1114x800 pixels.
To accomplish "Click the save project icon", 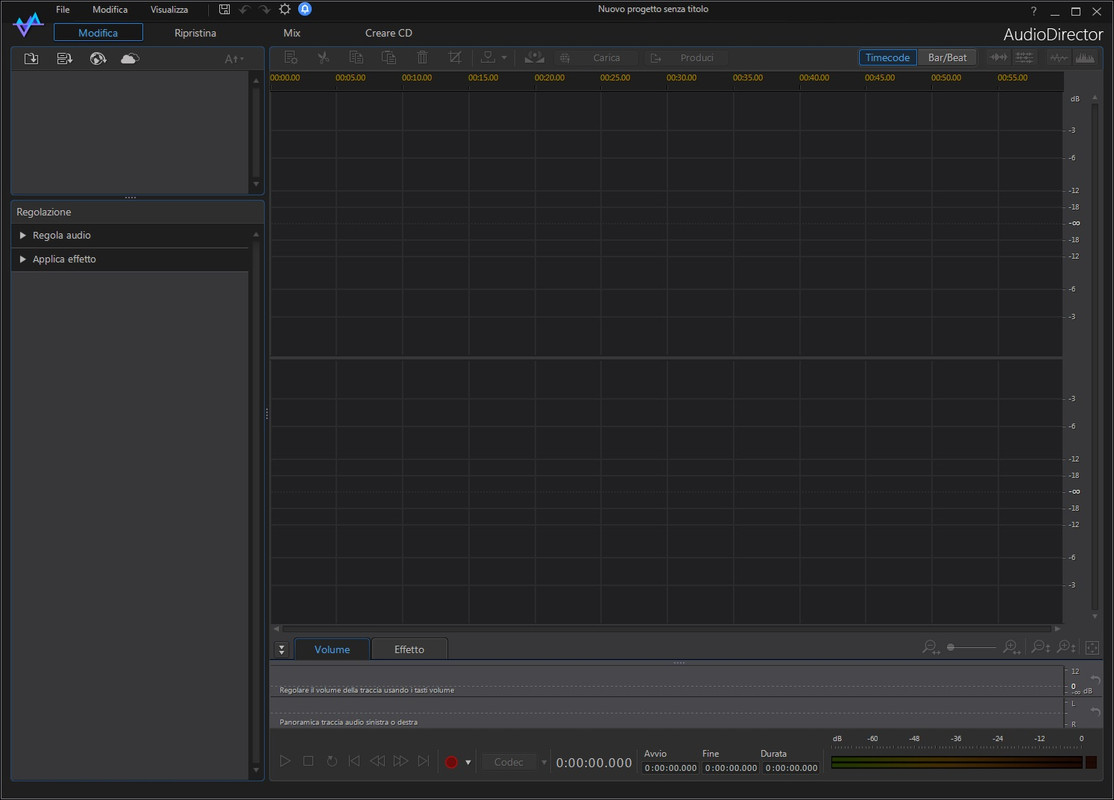I will point(225,9).
